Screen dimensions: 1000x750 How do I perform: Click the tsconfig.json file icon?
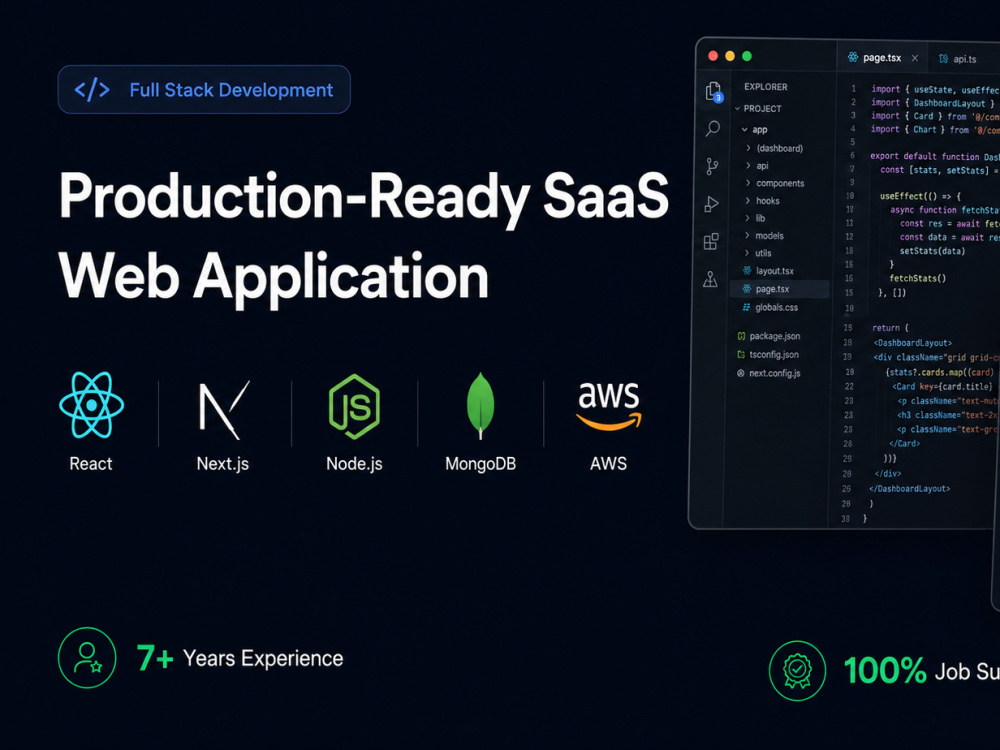click(741, 355)
